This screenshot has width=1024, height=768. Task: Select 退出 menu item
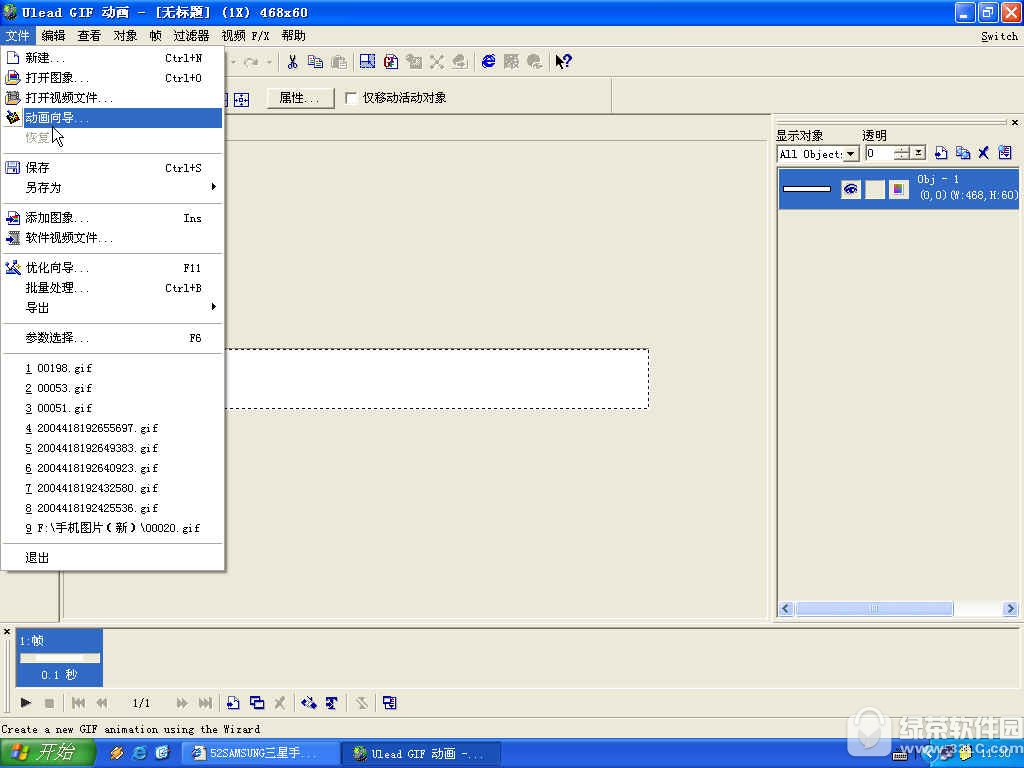112,558
